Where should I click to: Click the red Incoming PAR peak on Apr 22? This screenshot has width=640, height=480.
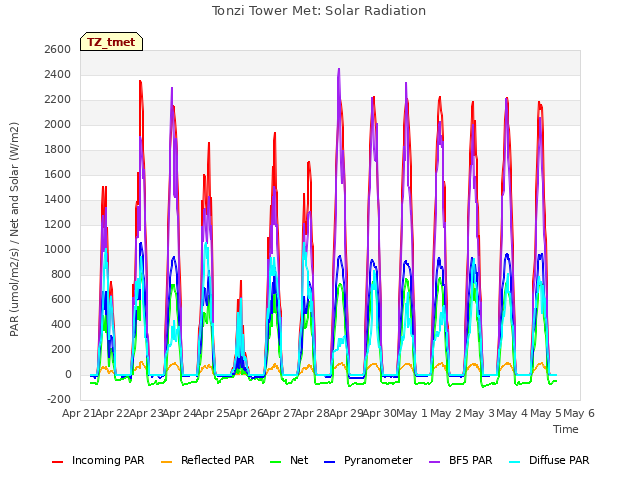[x=140, y=82]
